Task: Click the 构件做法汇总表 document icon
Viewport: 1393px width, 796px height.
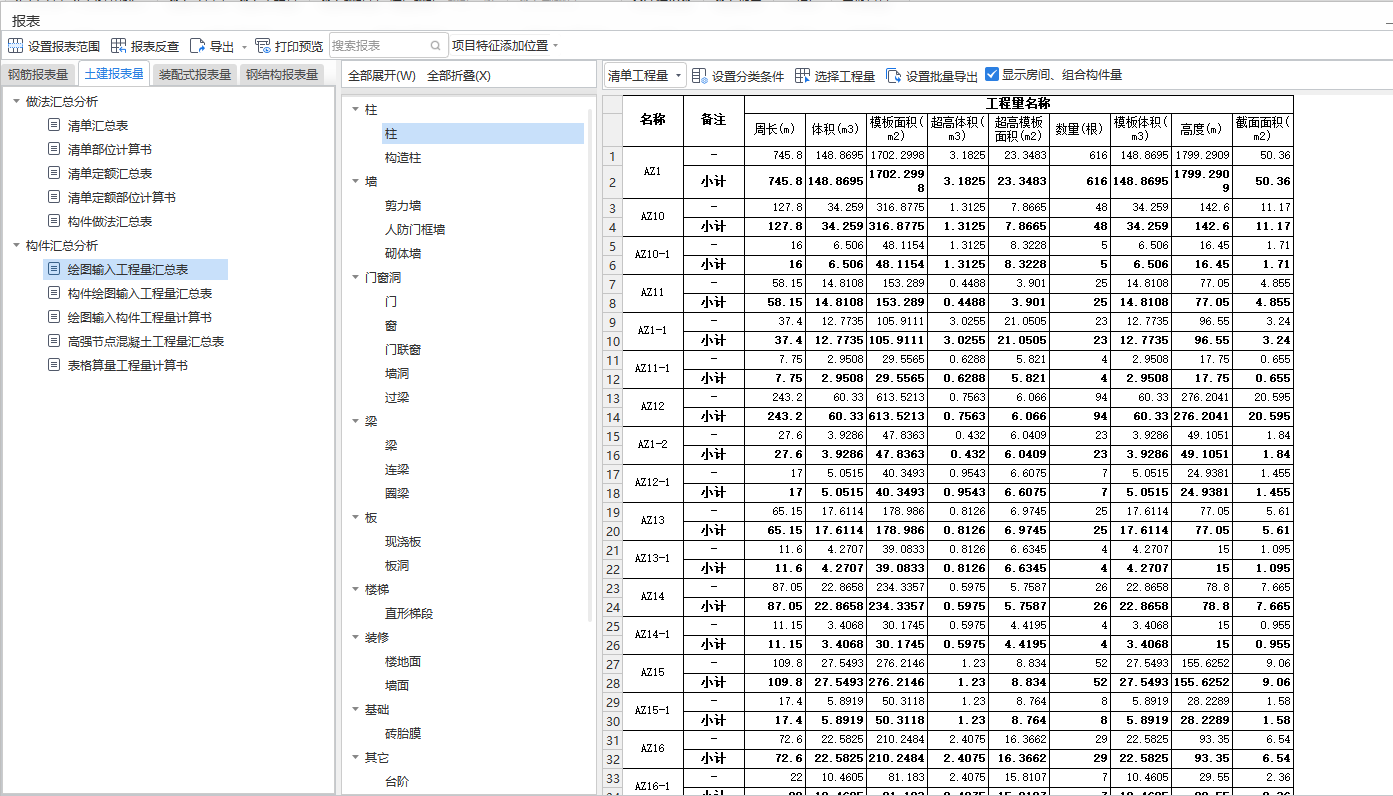Action: 54,221
